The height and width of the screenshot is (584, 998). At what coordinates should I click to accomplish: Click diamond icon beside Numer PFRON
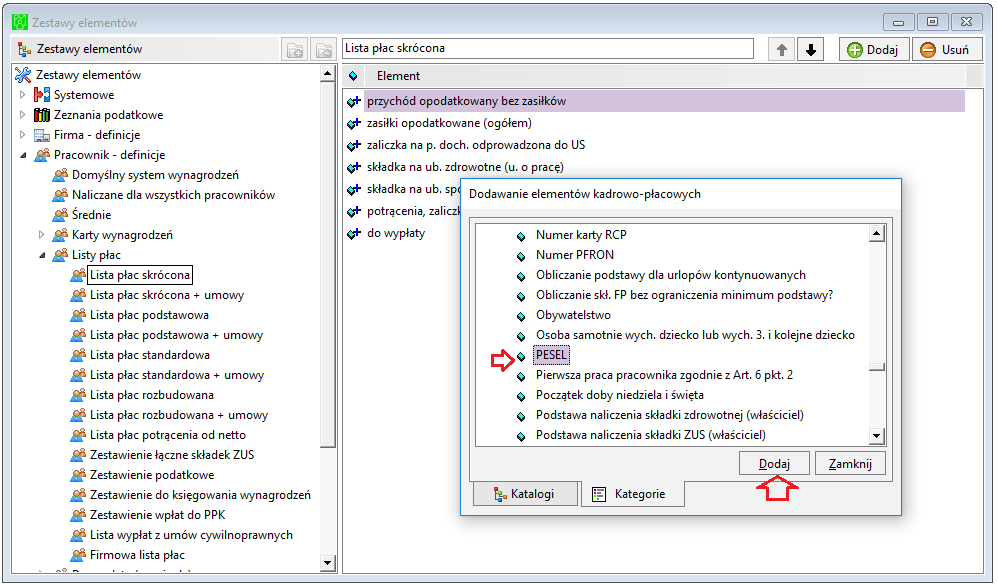coord(521,256)
